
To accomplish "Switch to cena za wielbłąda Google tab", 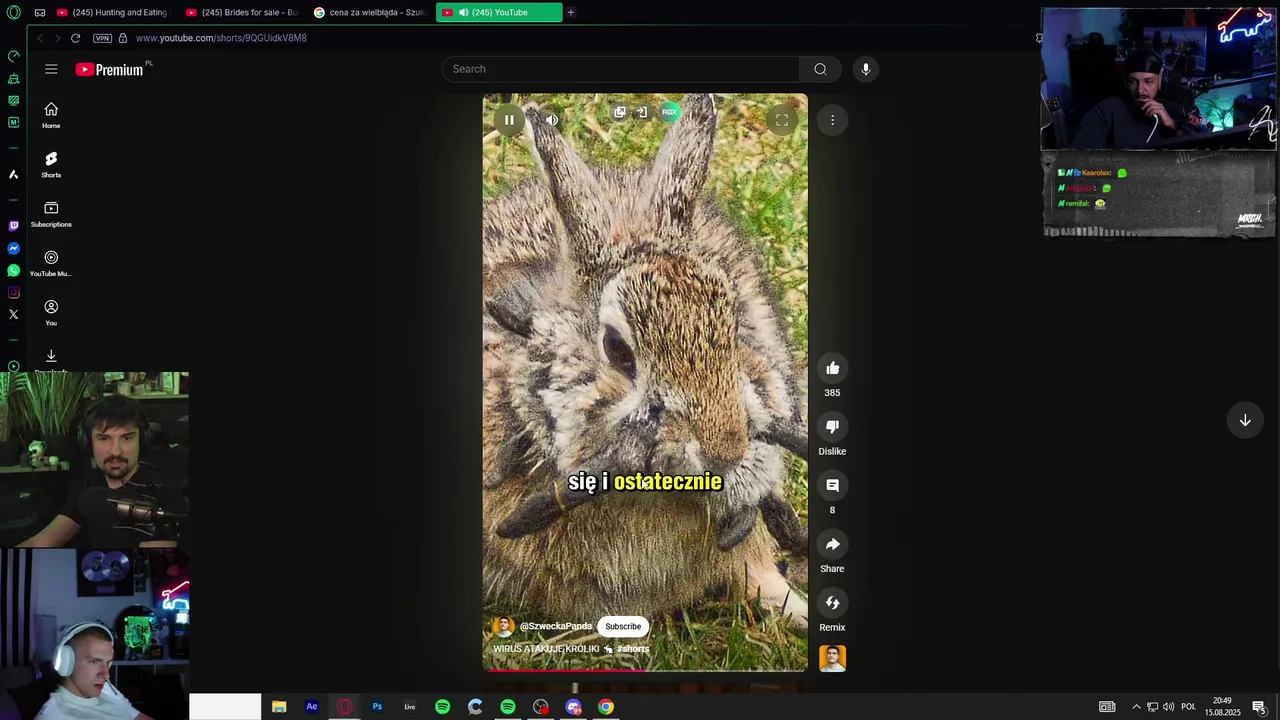I will [x=369, y=12].
